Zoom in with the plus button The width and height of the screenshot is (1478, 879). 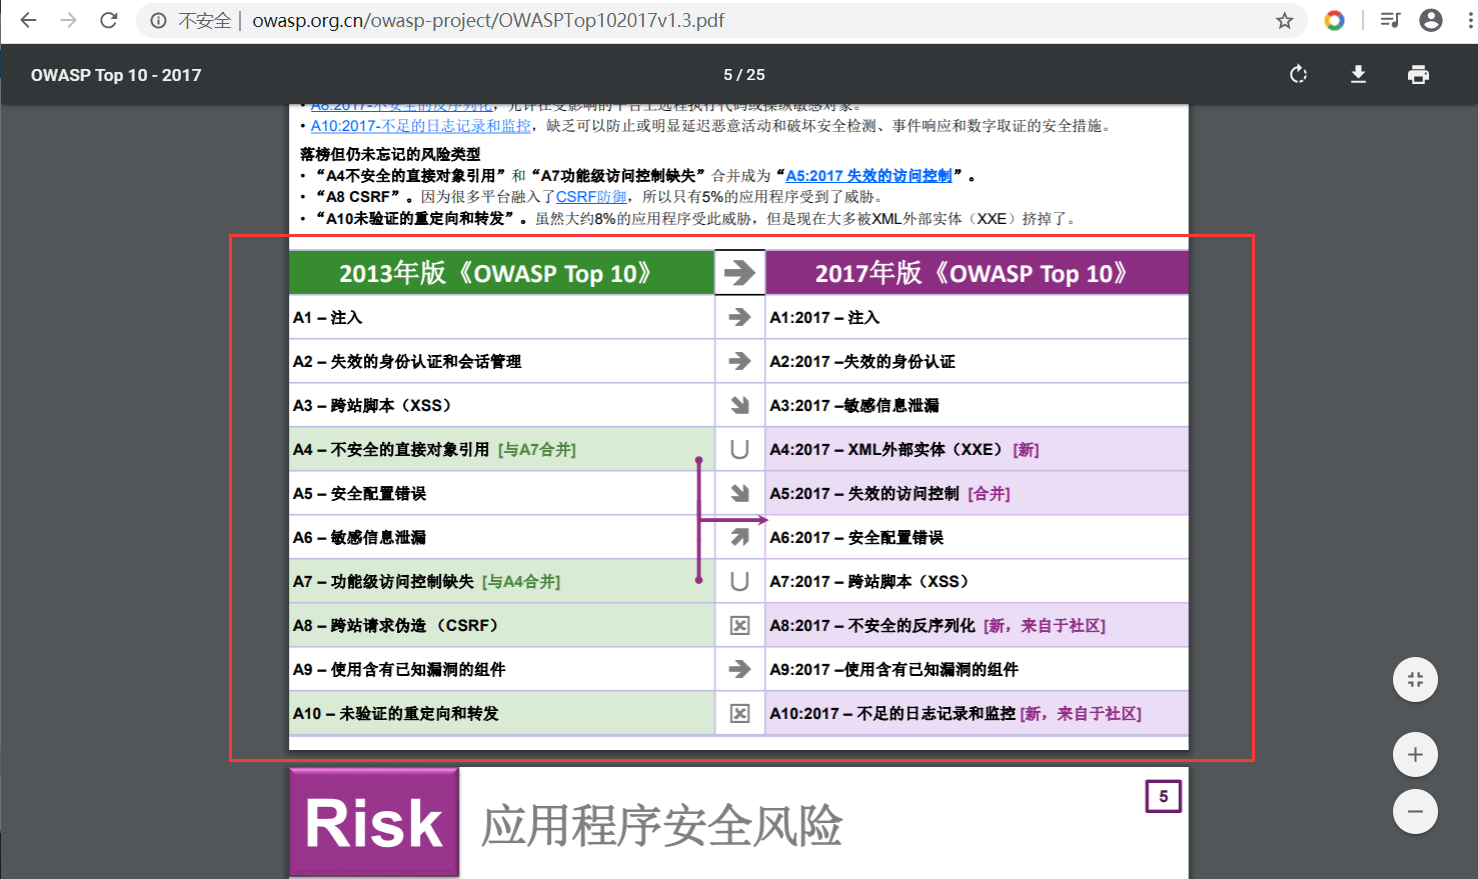pyautogui.click(x=1415, y=755)
